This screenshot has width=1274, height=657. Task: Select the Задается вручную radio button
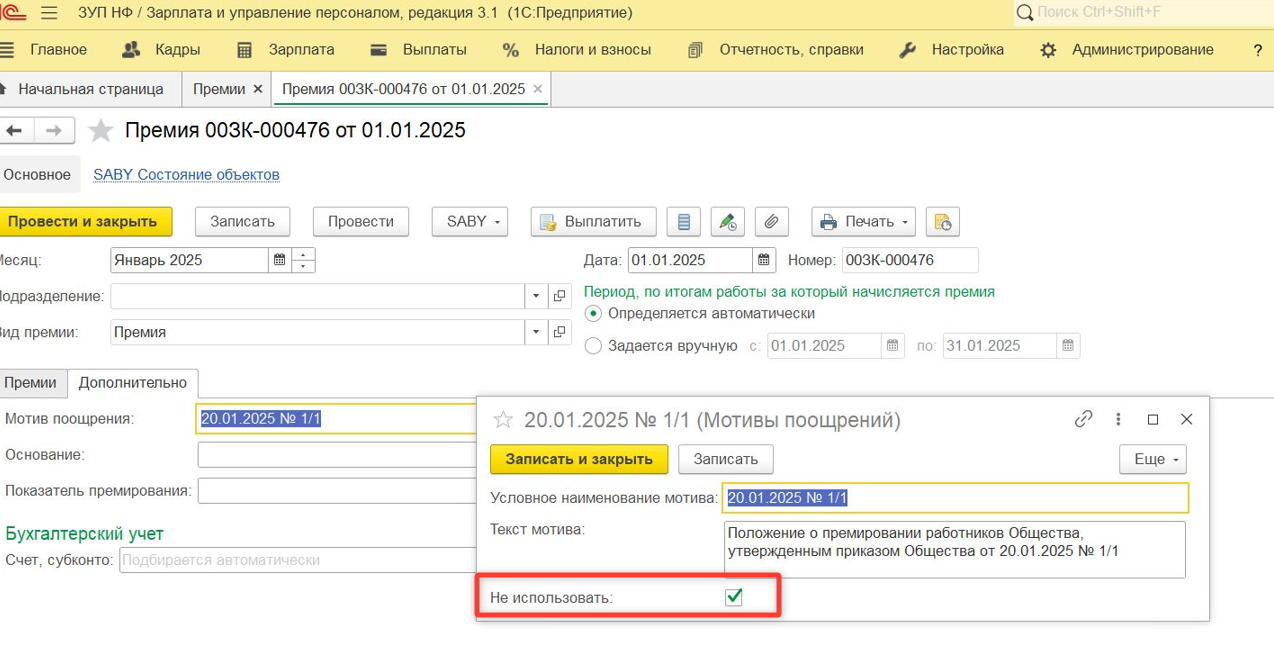[x=593, y=346]
